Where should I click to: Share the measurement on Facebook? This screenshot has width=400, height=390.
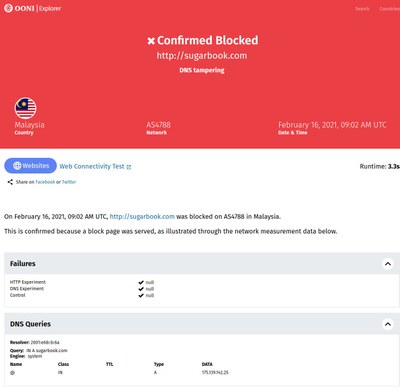(45, 182)
